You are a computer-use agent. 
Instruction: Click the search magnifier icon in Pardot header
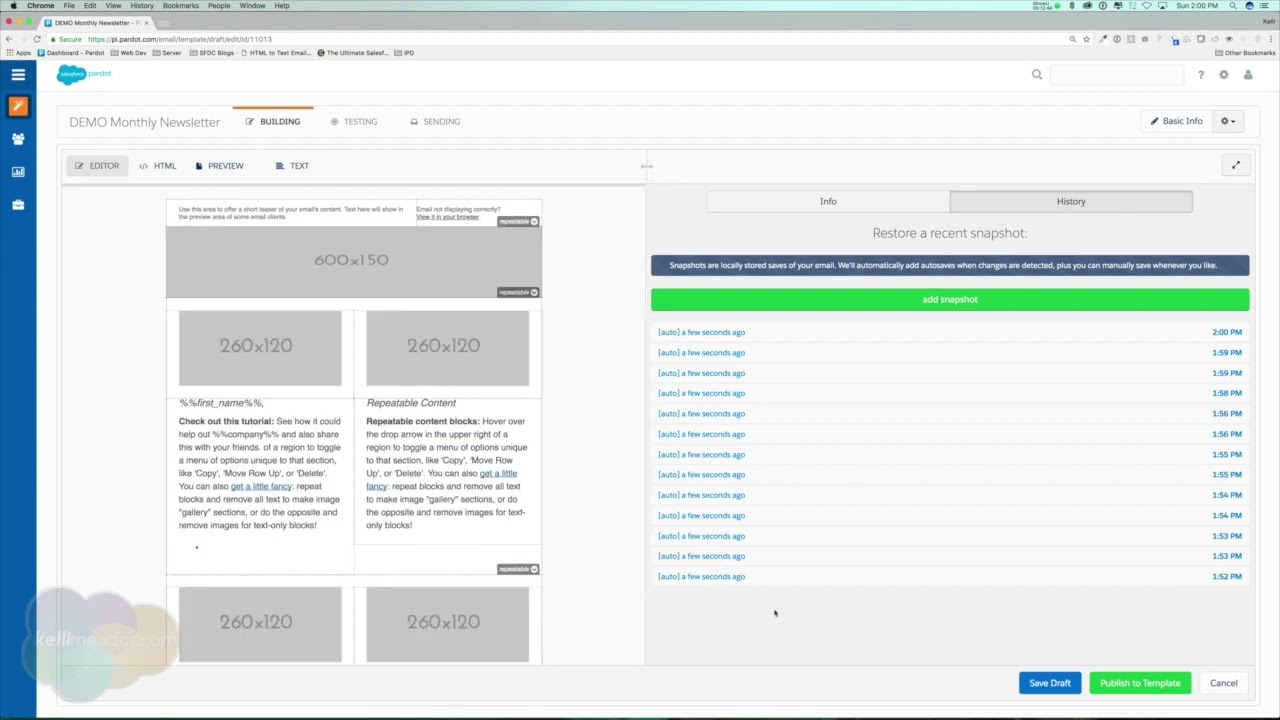(x=1037, y=74)
